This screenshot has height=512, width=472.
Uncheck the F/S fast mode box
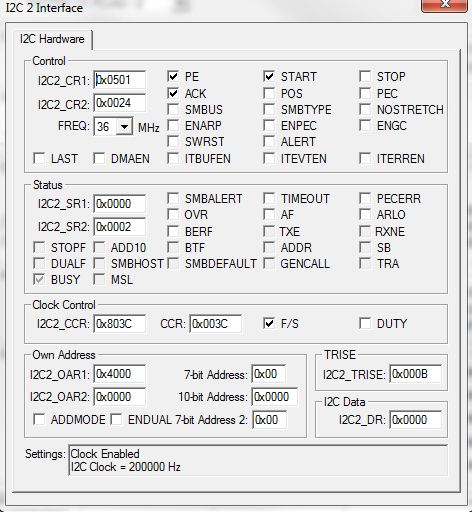pos(269,323)
